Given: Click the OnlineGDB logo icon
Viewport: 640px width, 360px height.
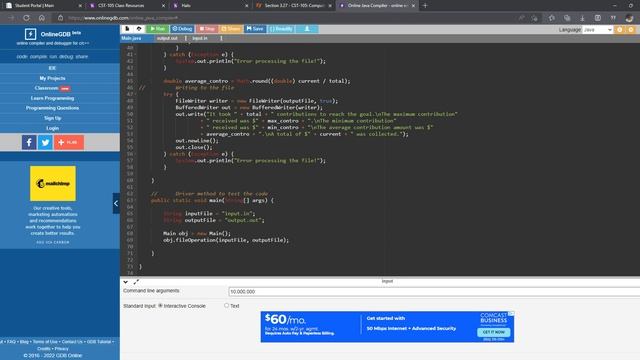Looking at the screenshot, I should coord(31,34).
